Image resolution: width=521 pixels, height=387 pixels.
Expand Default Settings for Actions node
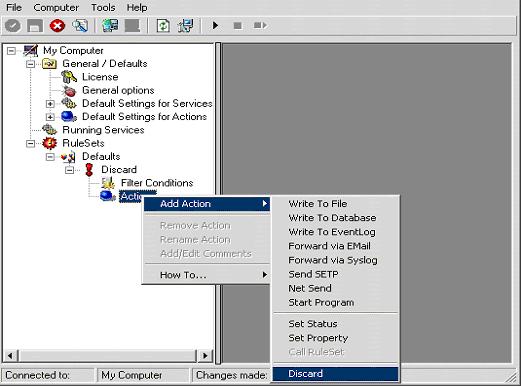[50, 117]
